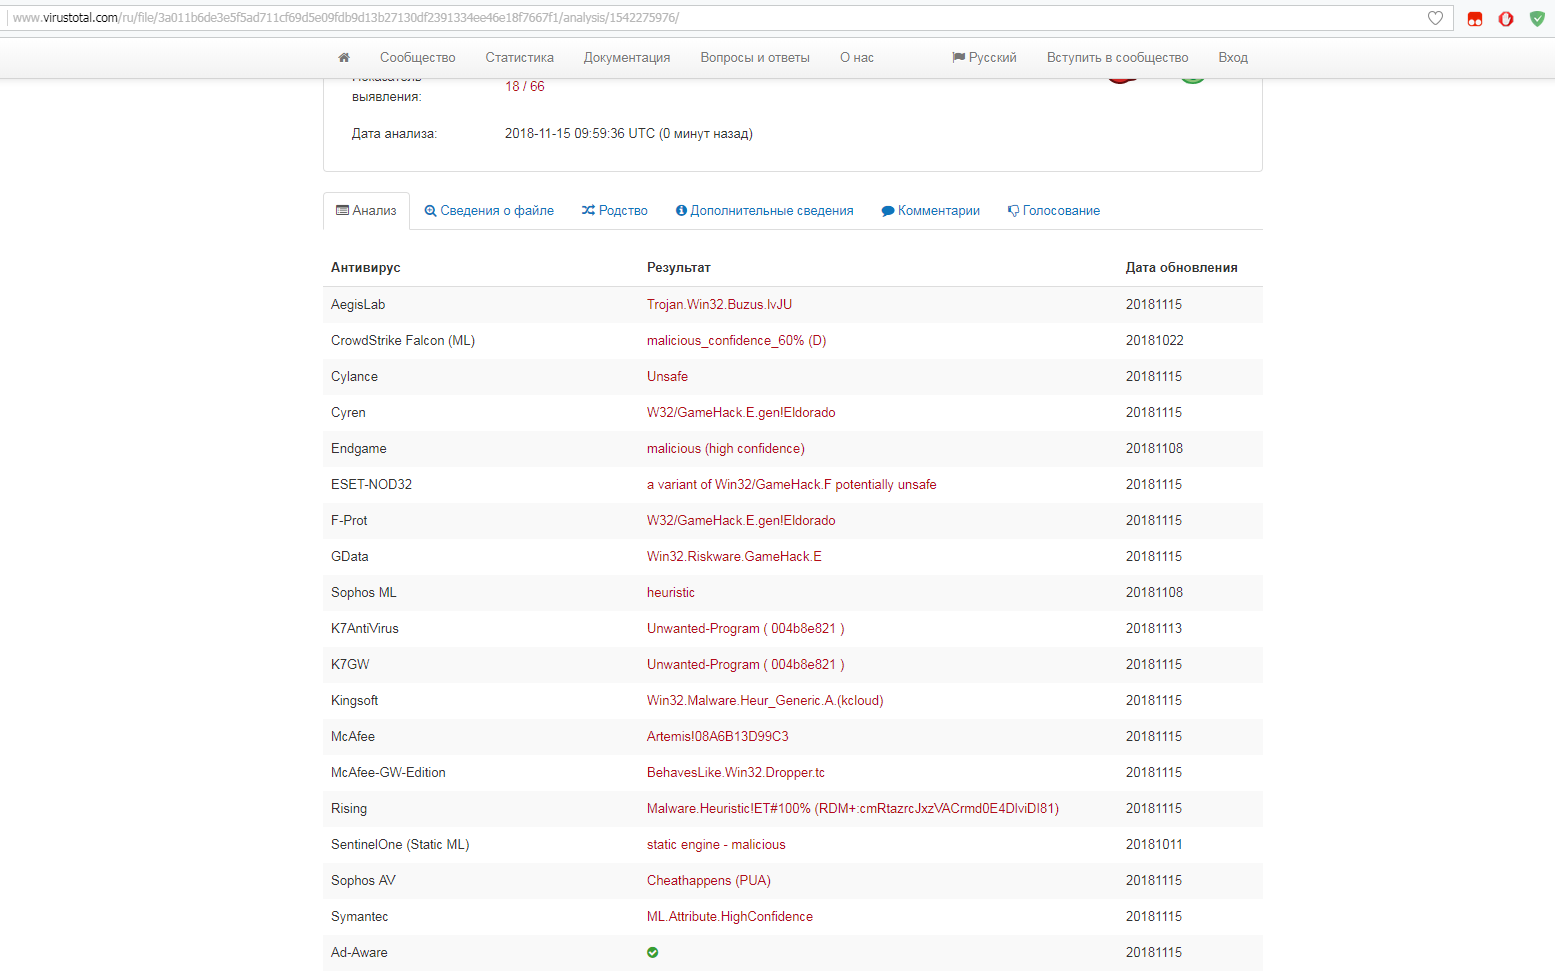Click Sophos ML heuristic result
The height and width of the screenshot is (971, 1555).
click(x=671, y=593)
